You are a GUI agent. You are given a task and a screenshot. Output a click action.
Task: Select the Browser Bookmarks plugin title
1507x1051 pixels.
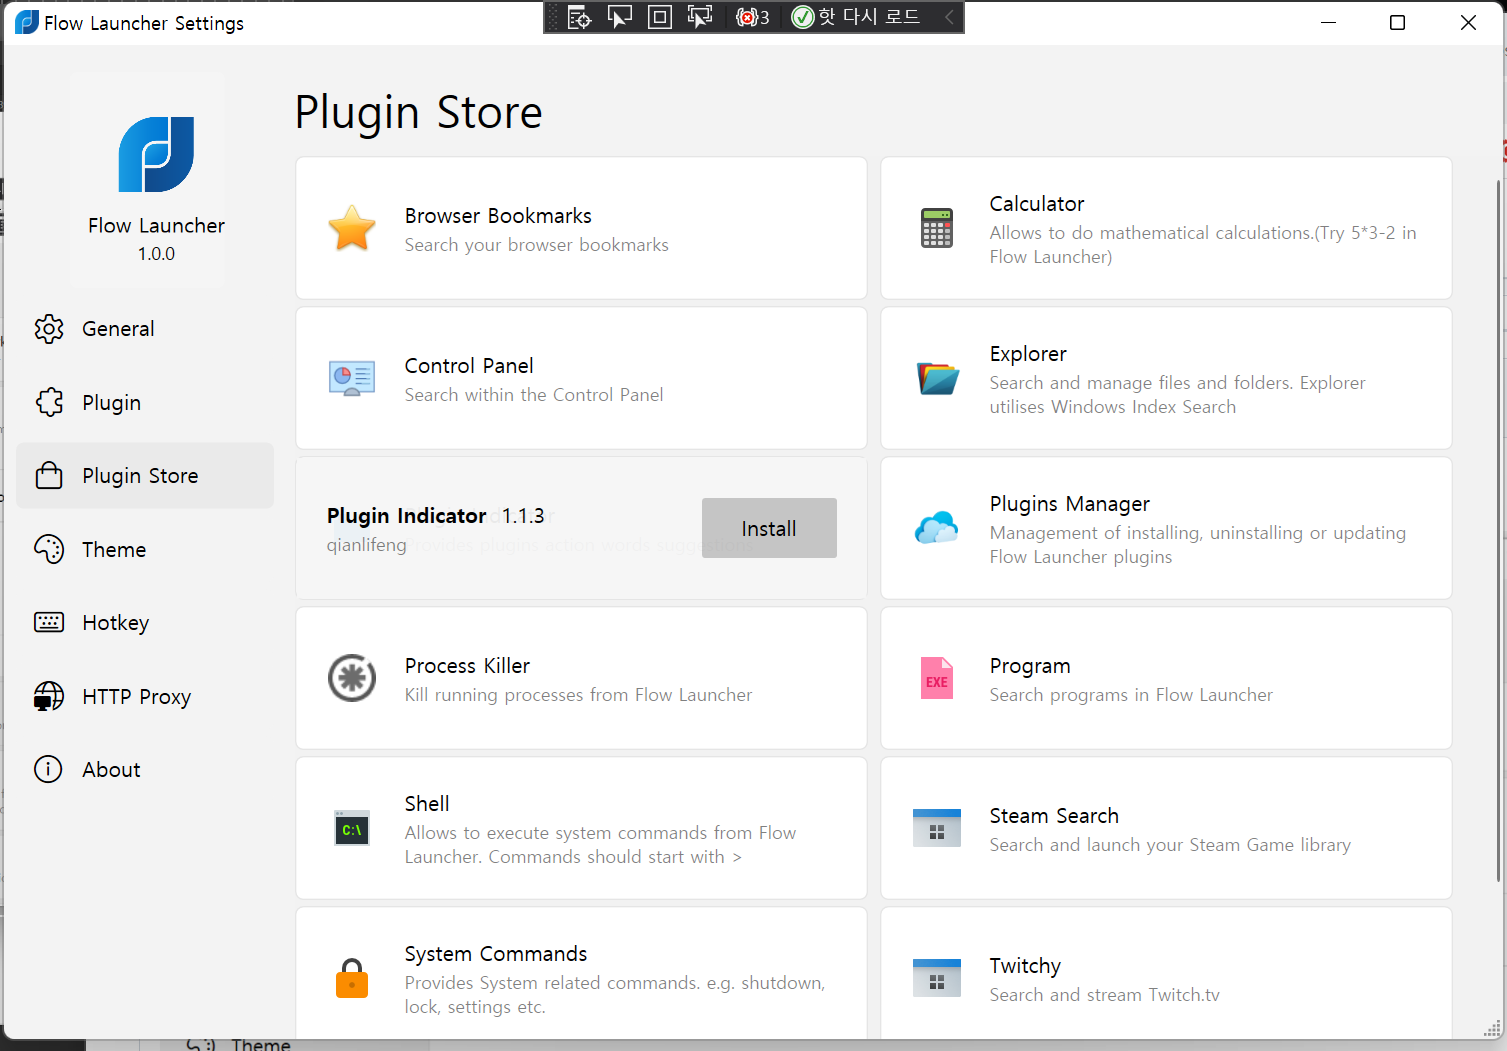coord(498,216)
